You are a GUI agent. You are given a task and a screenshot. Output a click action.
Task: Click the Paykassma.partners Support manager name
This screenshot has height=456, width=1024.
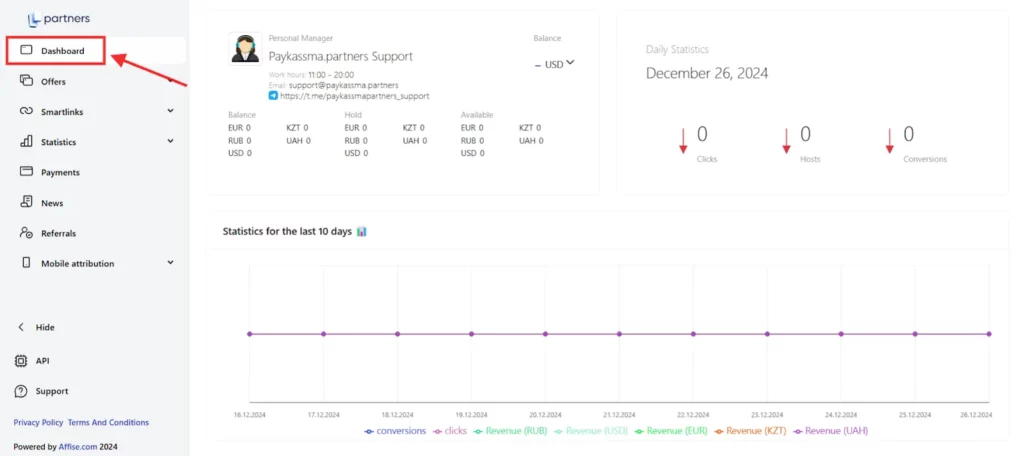341,56
